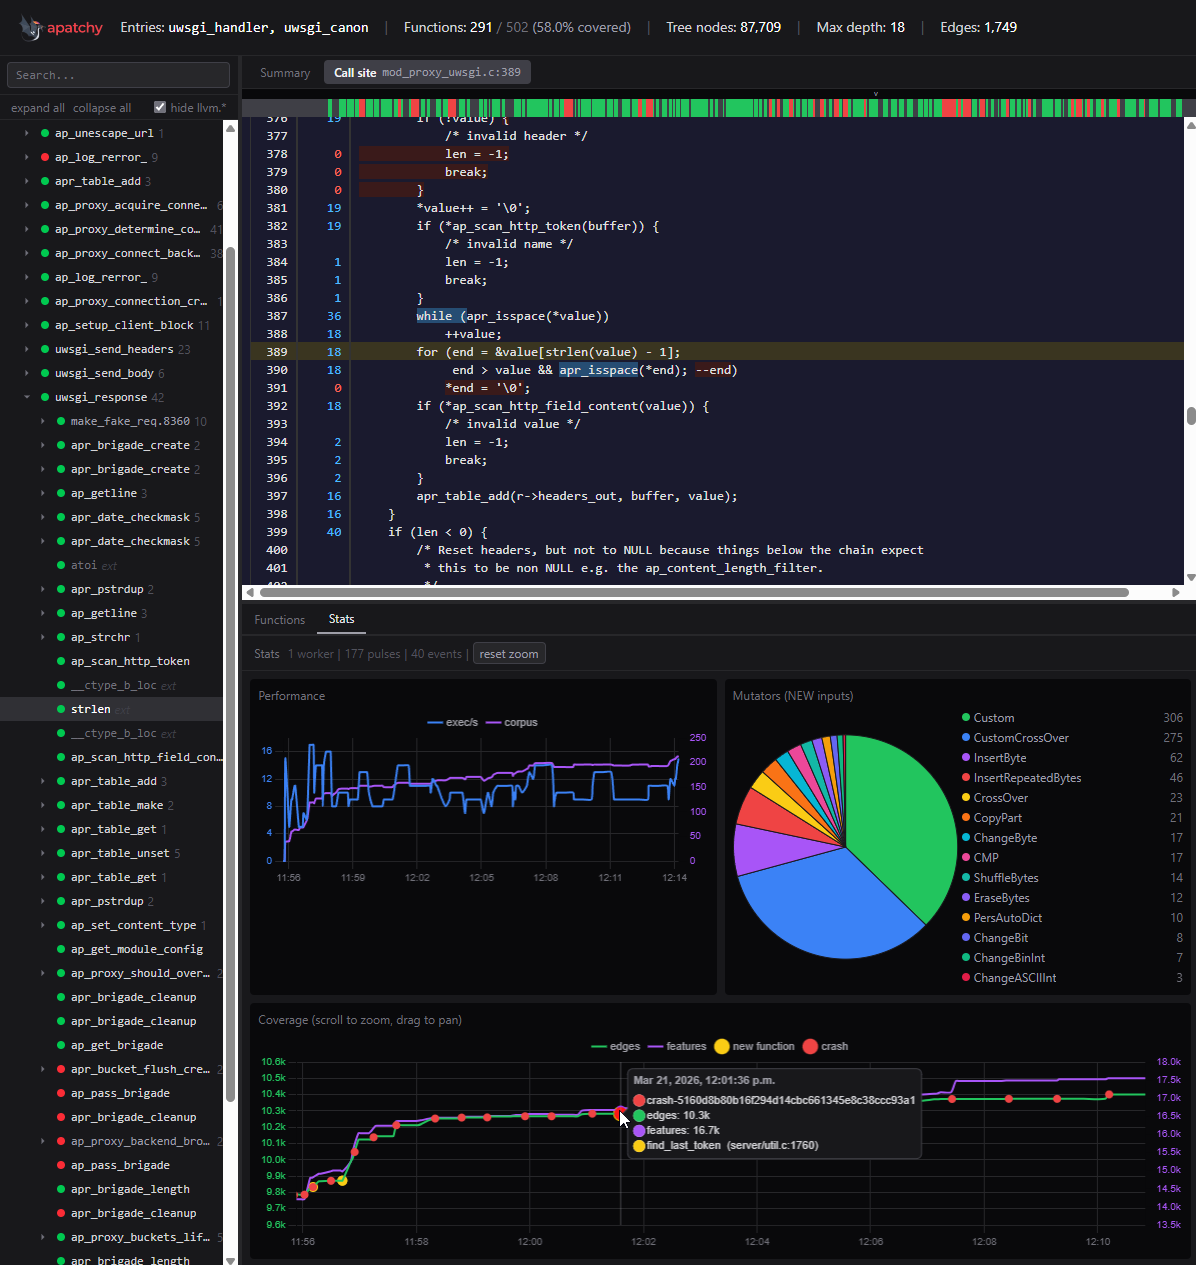
Task: Focus the Search input field
Action: 118,75
